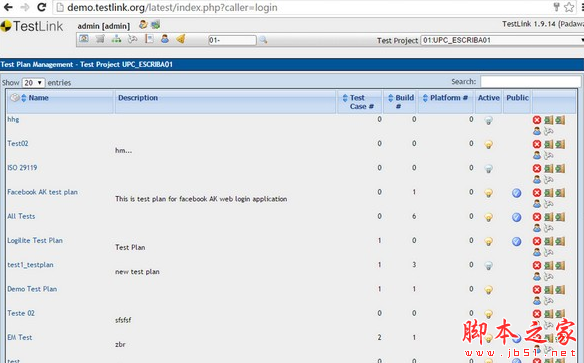Click the table icon left of Name header

click(15, 98)
